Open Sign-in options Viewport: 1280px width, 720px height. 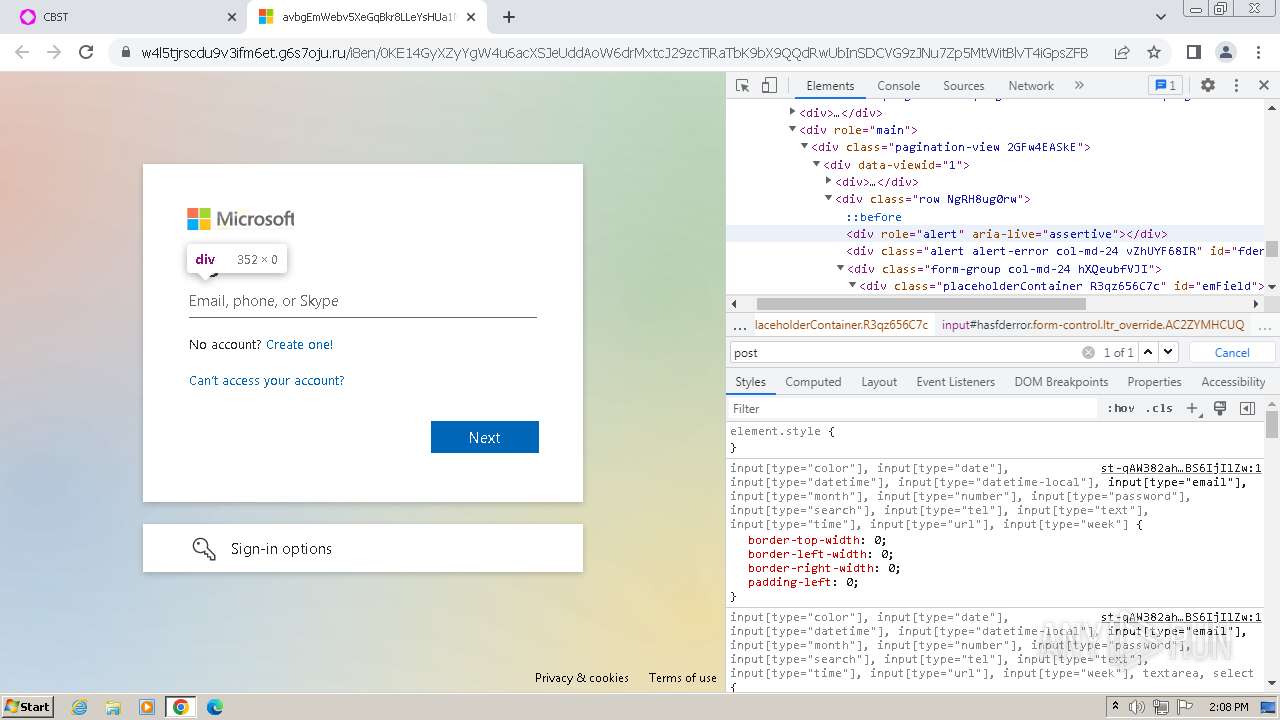pyautogui.click(x=363, y=548)
